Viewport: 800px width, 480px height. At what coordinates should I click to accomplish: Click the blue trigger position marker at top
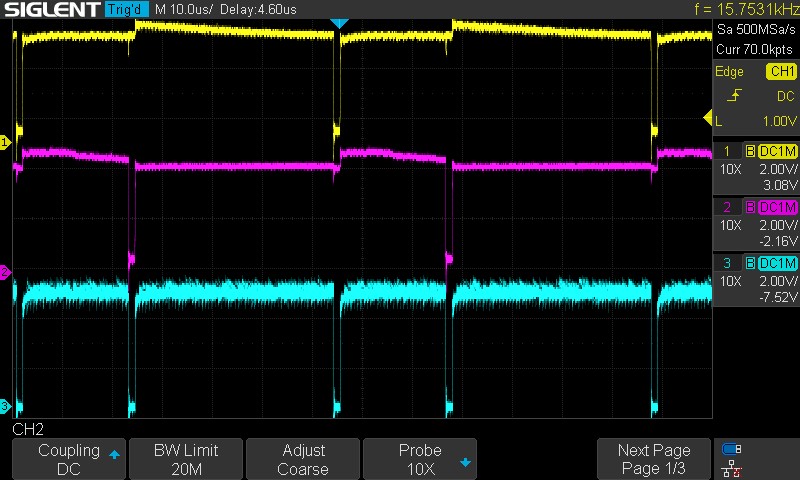tap(339, 23)
